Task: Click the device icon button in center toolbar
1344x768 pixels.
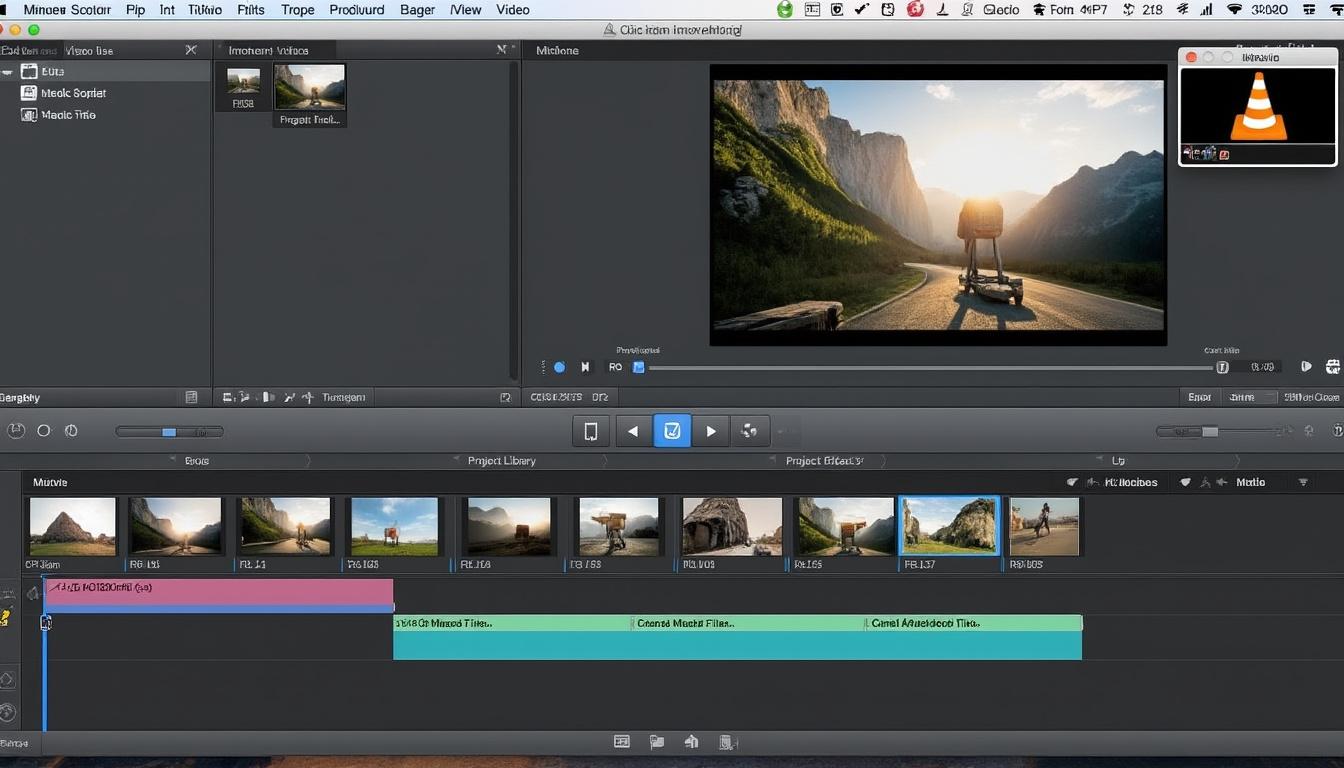Action: pos(591,431)
